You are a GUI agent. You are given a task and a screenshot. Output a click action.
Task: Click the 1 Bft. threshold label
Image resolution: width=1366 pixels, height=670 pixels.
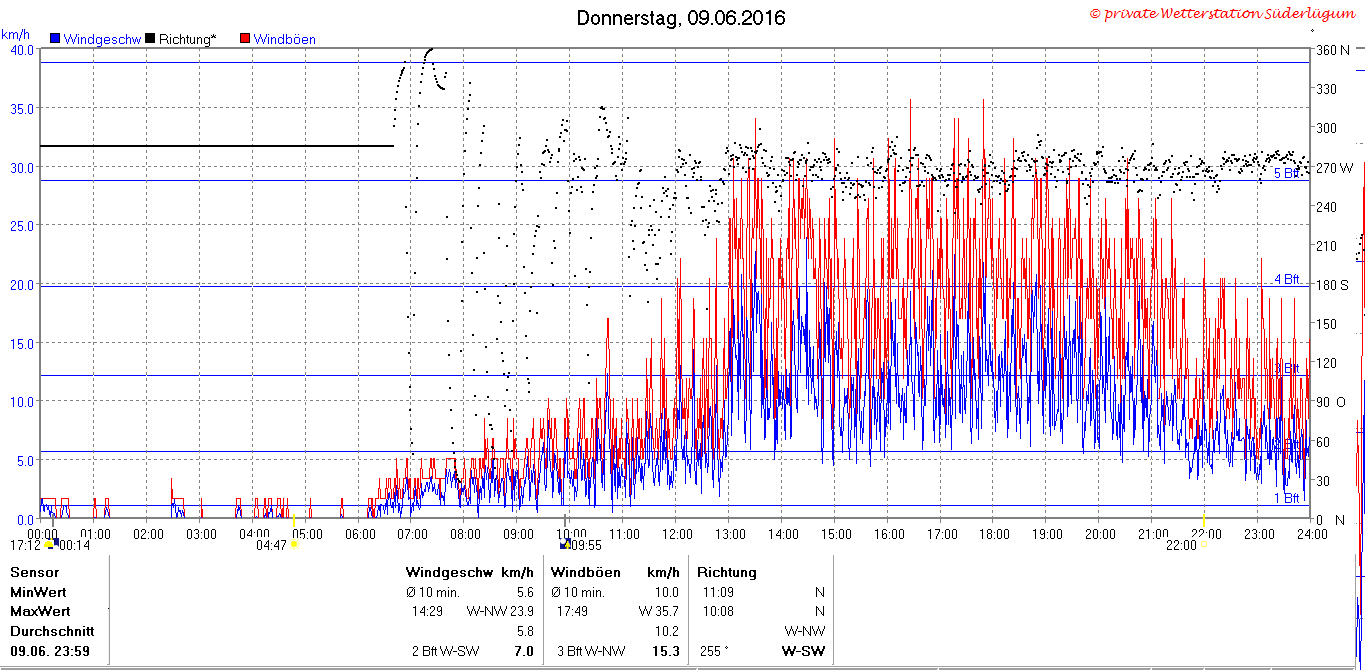(1287, 498)
